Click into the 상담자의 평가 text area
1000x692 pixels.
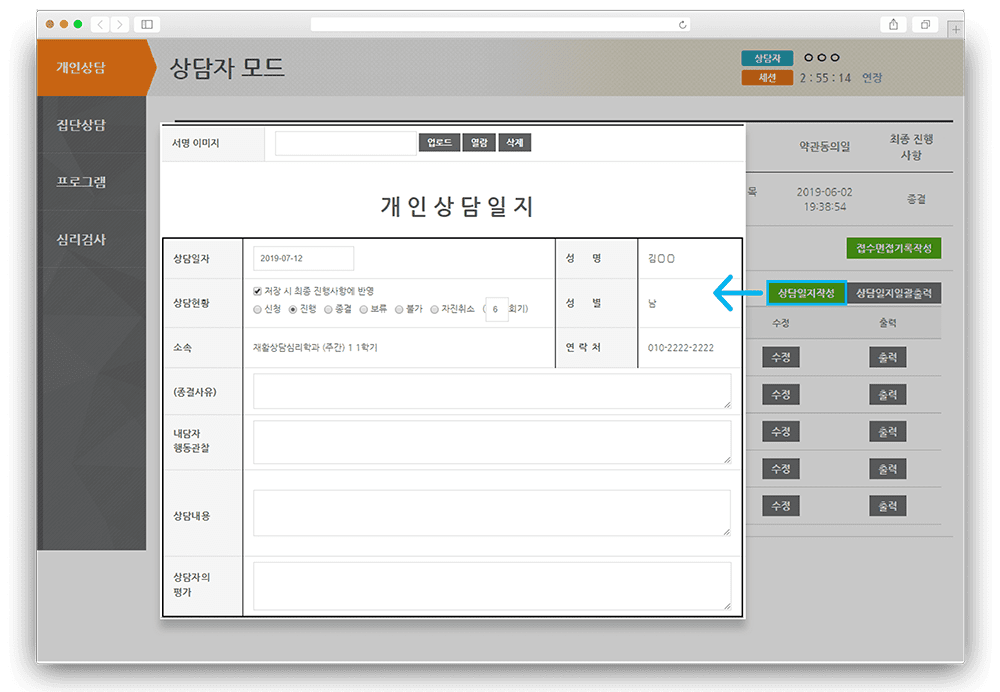(x=492, y=585)
